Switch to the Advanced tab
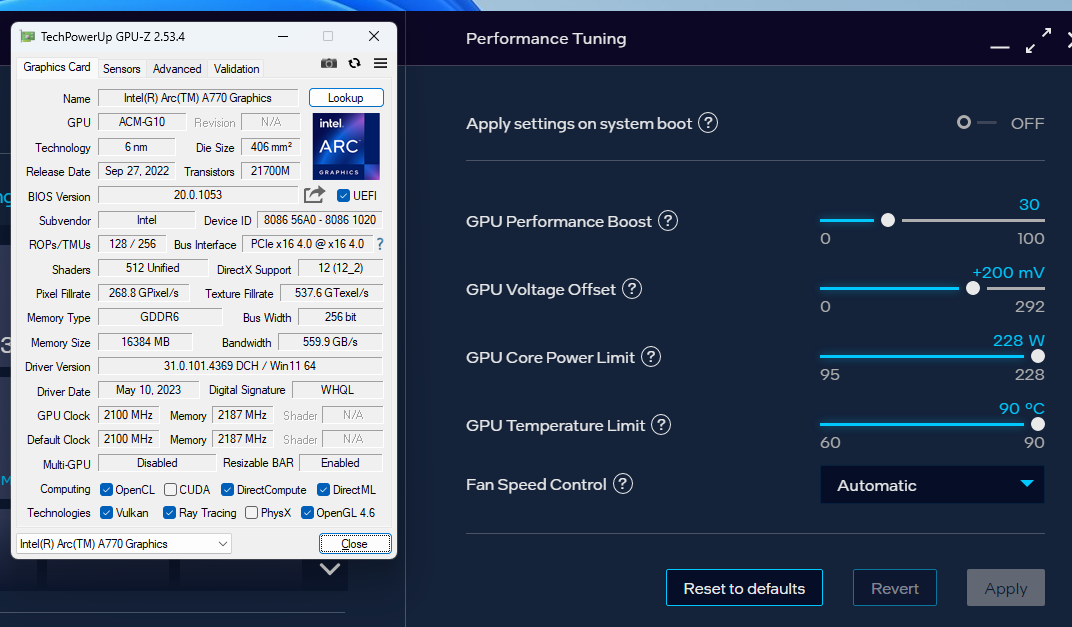1072x627 pixels. click(x=177, y=68)
